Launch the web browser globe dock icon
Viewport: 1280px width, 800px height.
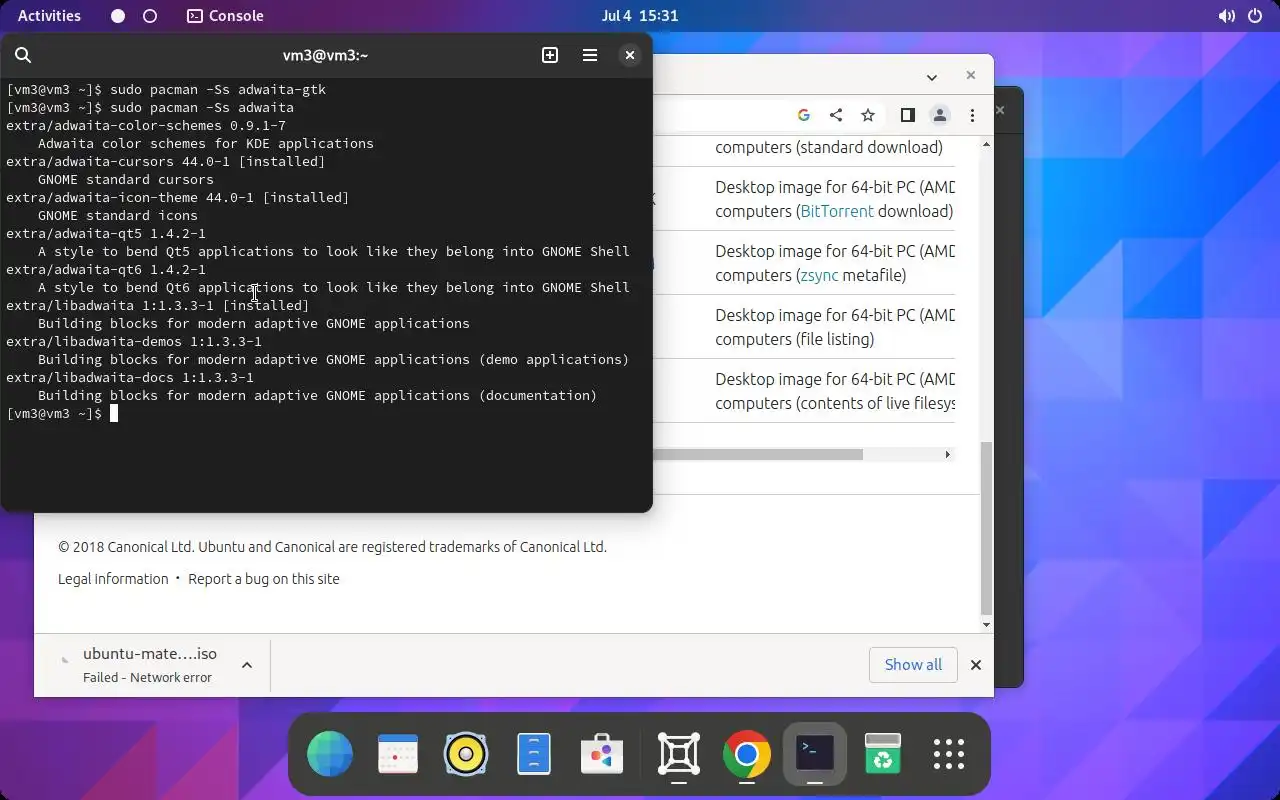330,754
